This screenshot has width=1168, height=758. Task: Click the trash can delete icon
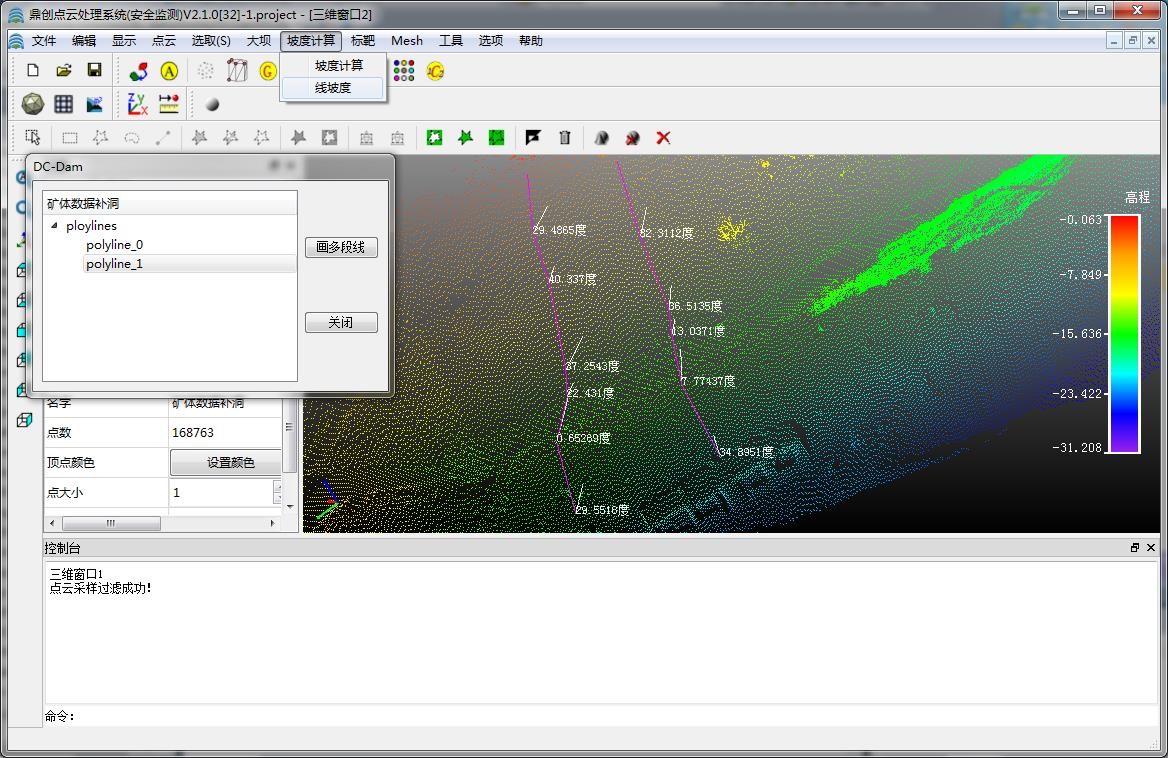pos(564,138)
